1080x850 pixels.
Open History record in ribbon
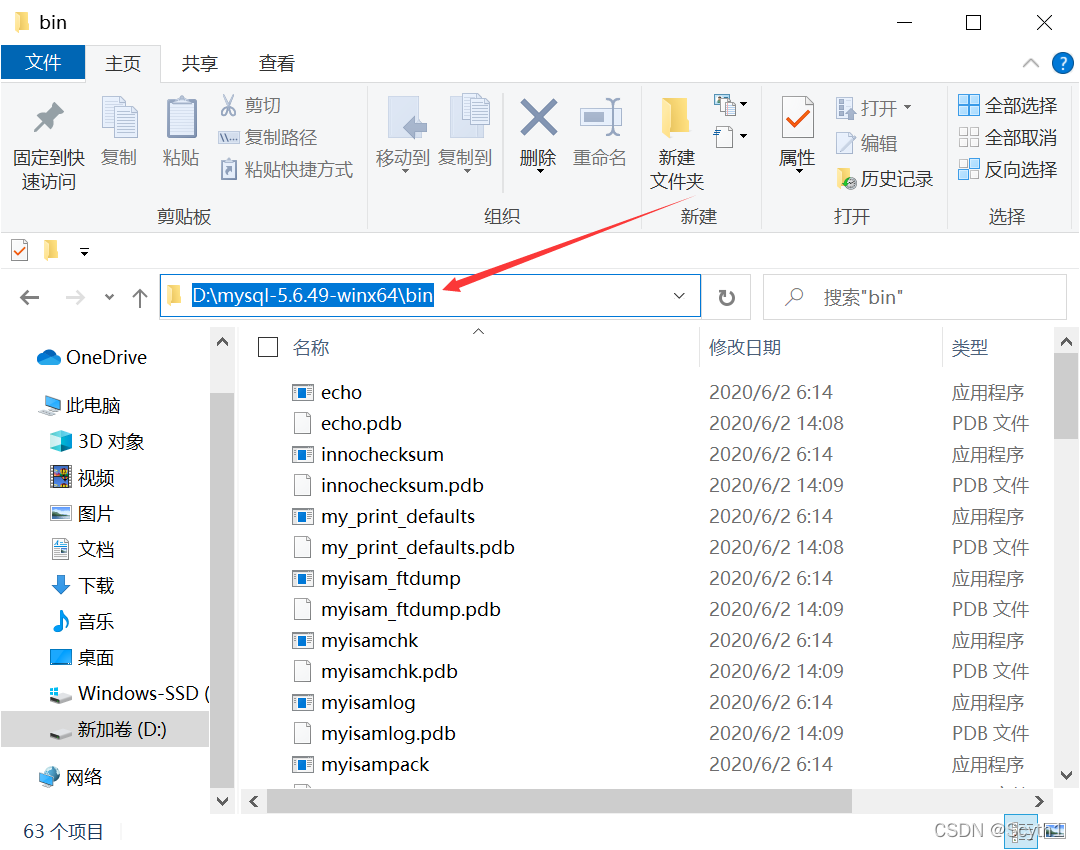pos(884,179)
